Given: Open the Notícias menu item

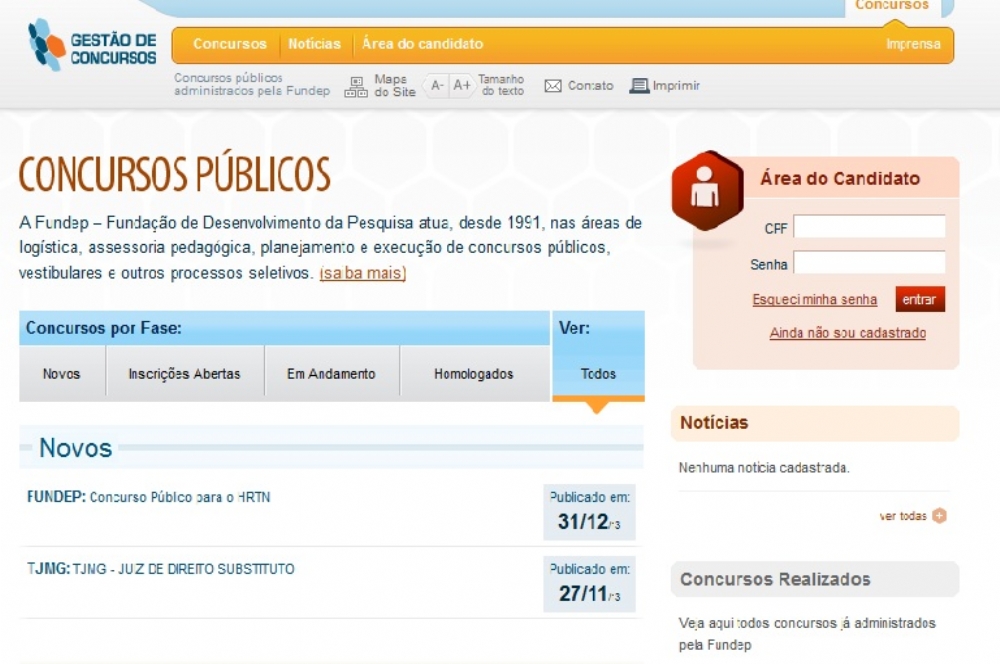Looking at the screenshot, I should pyautogui.click(x=314, y=44).
